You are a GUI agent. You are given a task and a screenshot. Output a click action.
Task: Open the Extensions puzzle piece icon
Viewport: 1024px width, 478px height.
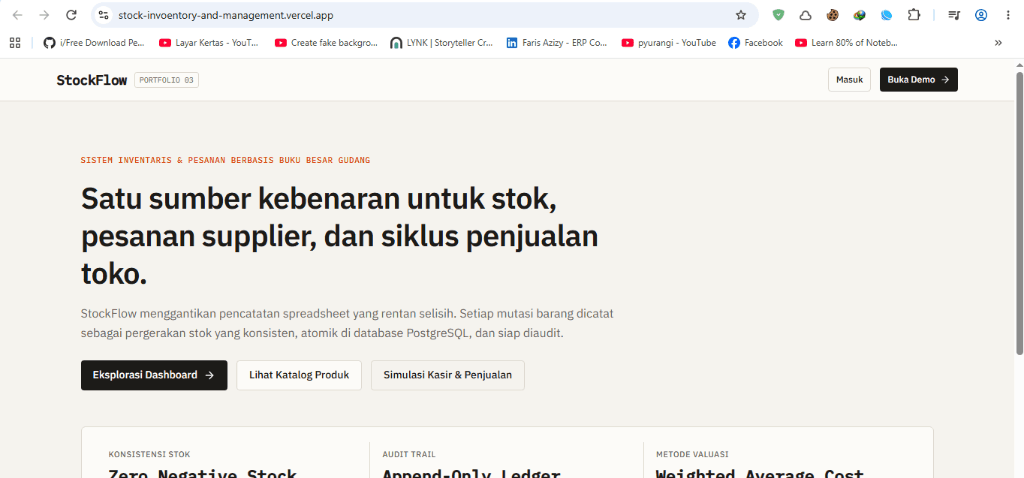pos(914,15)
